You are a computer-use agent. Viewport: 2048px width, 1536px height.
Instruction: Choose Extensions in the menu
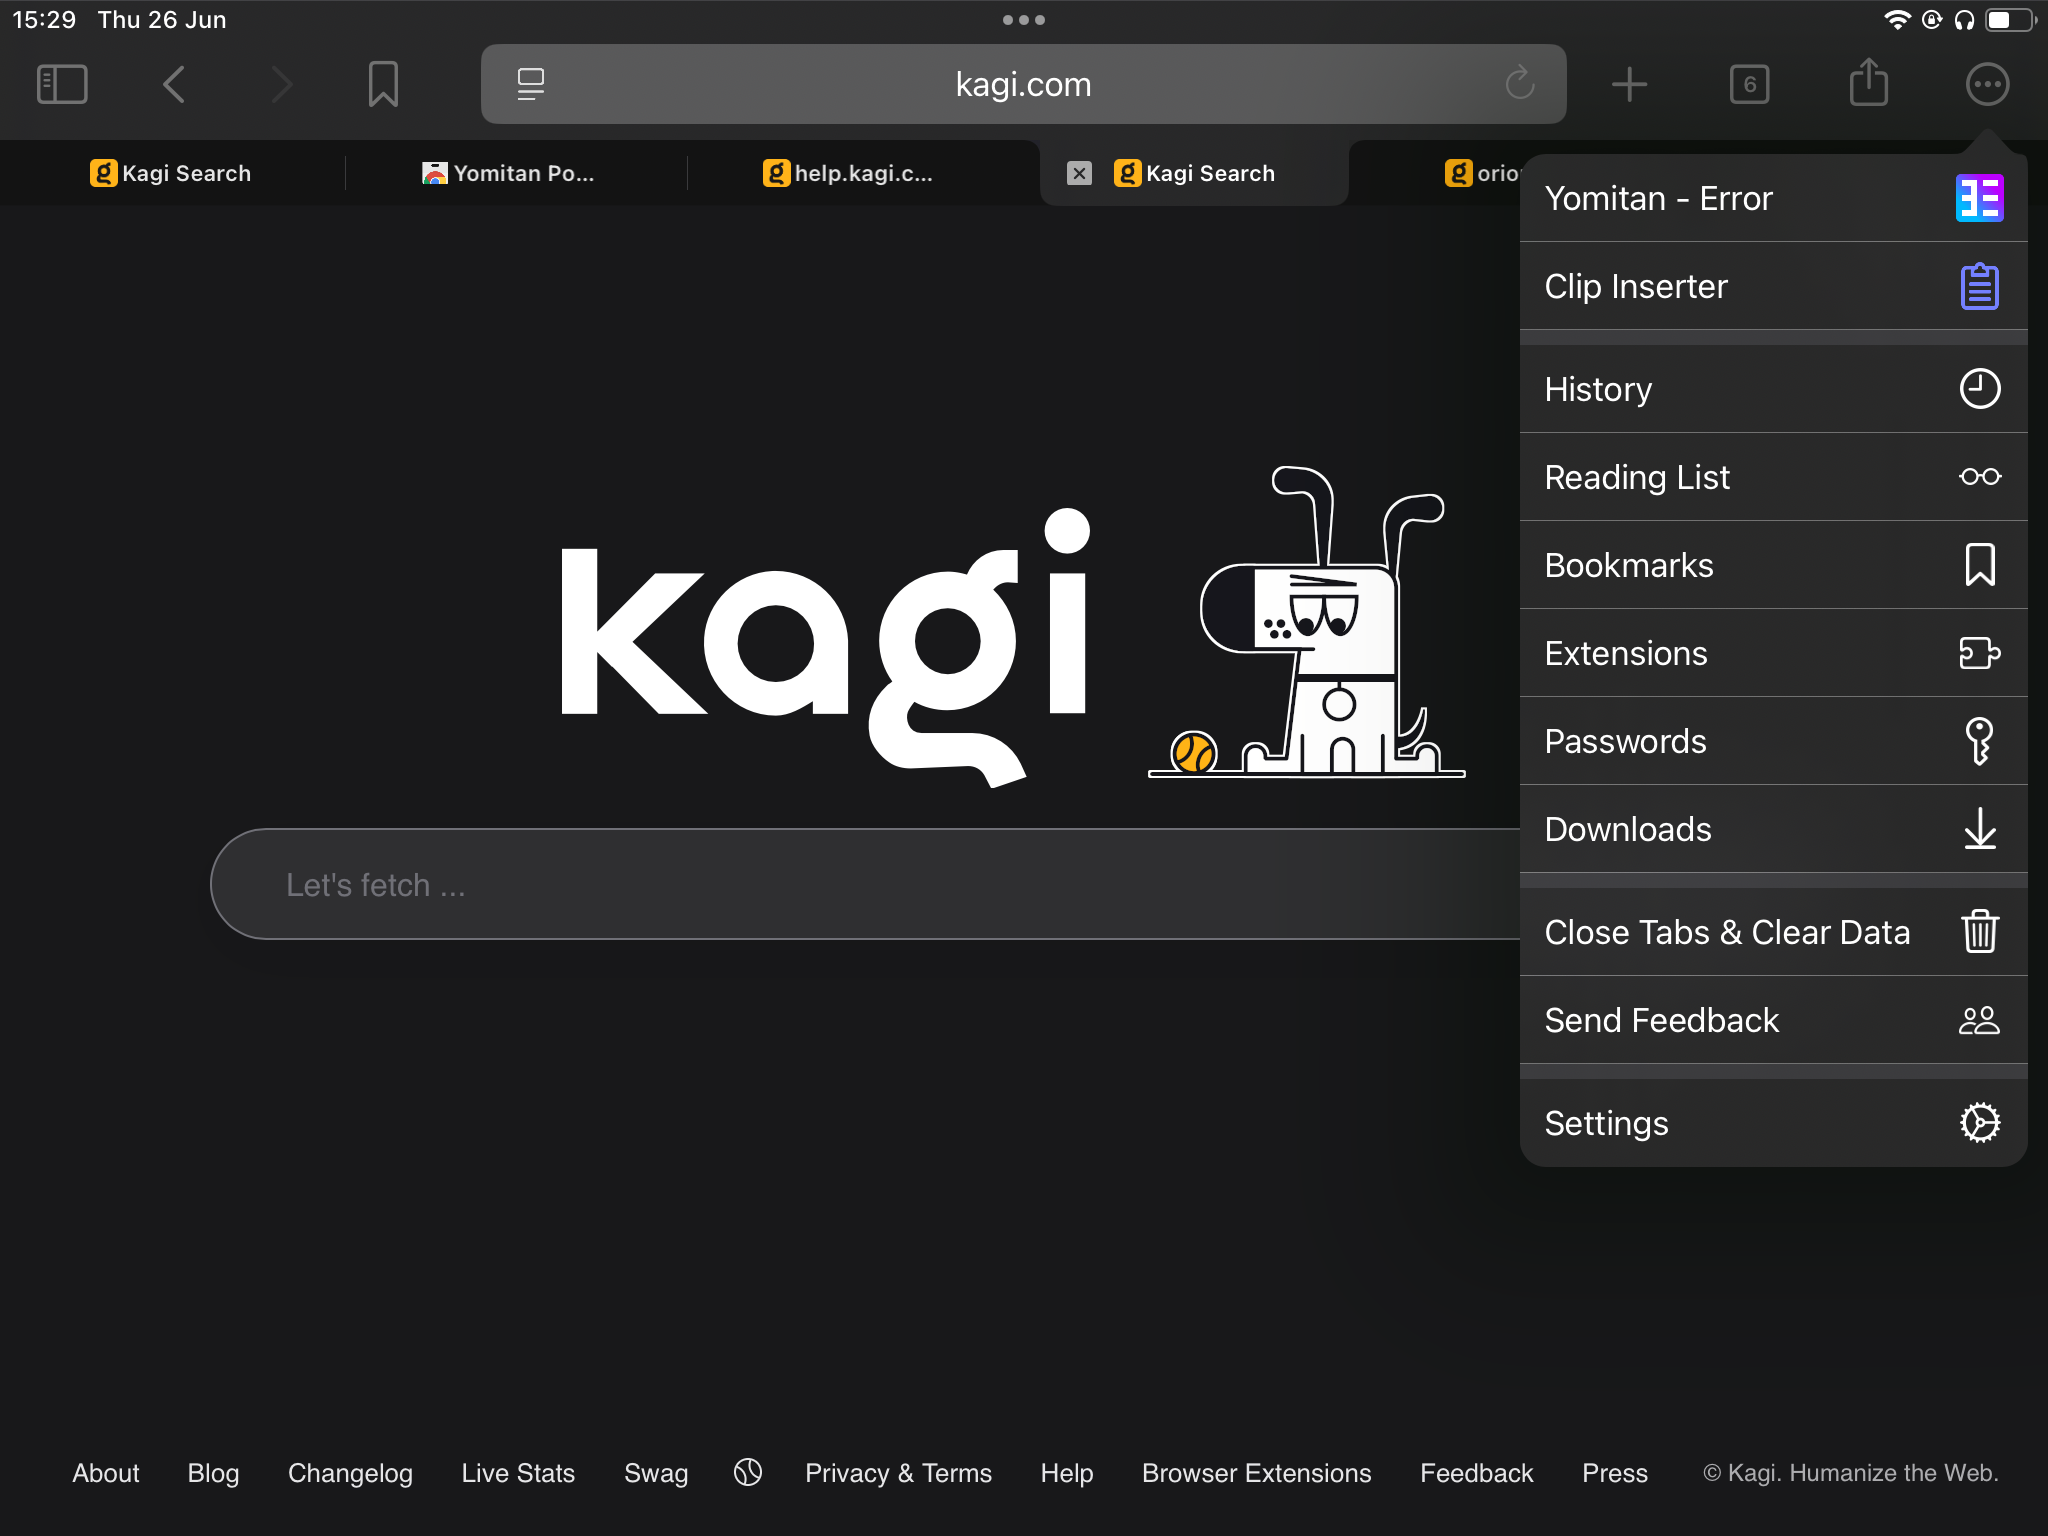[1772, 653]
